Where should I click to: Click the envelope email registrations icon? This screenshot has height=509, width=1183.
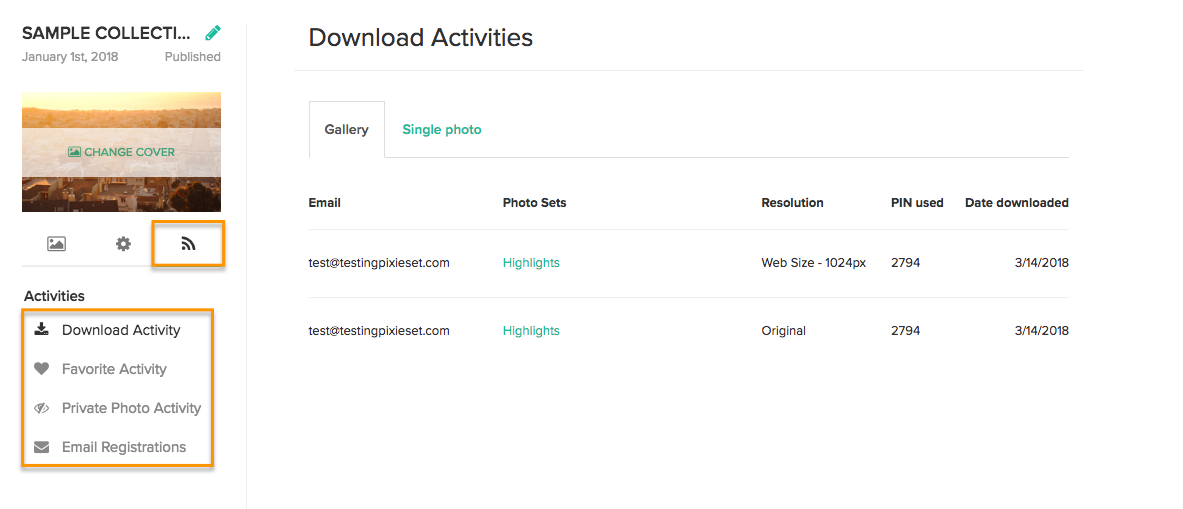click(x=42, y=447)
